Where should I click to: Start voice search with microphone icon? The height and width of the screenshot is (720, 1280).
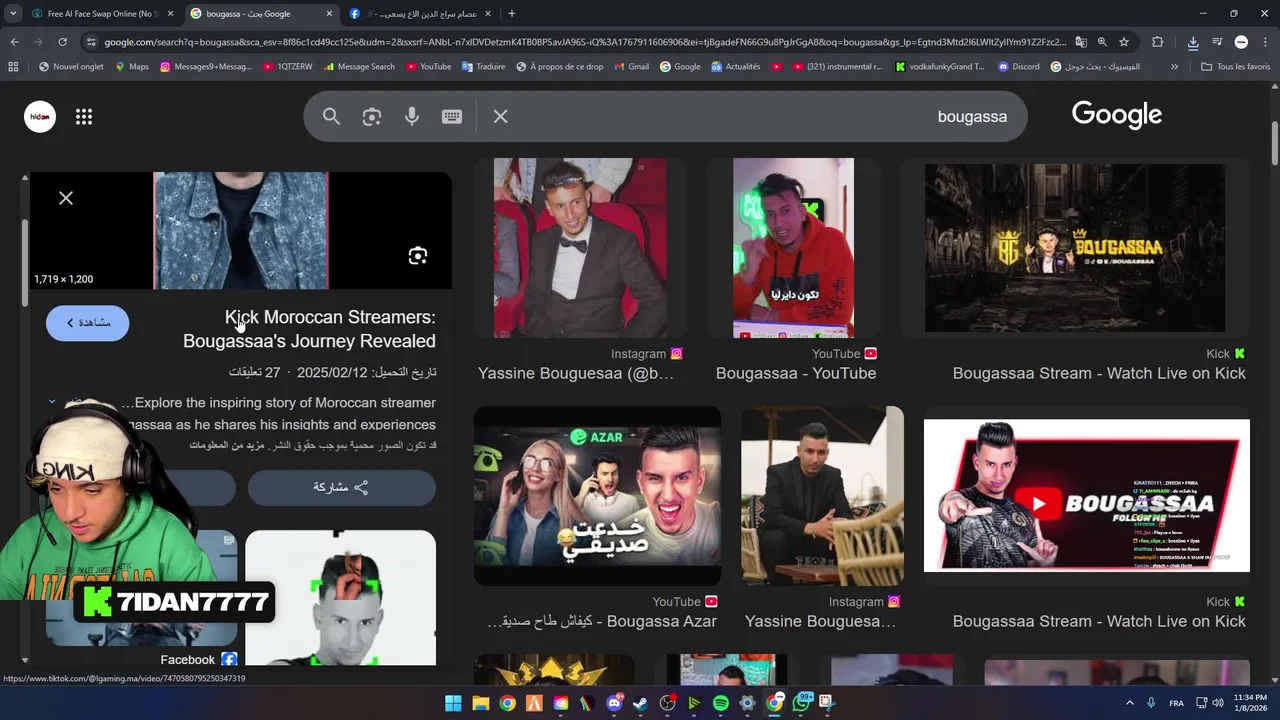[x=412, y=117]
